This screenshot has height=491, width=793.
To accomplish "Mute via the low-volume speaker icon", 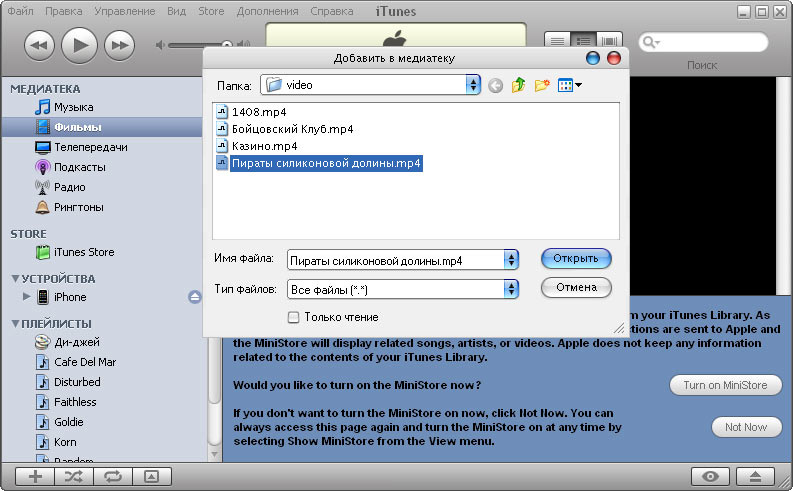I will point(160,45).
